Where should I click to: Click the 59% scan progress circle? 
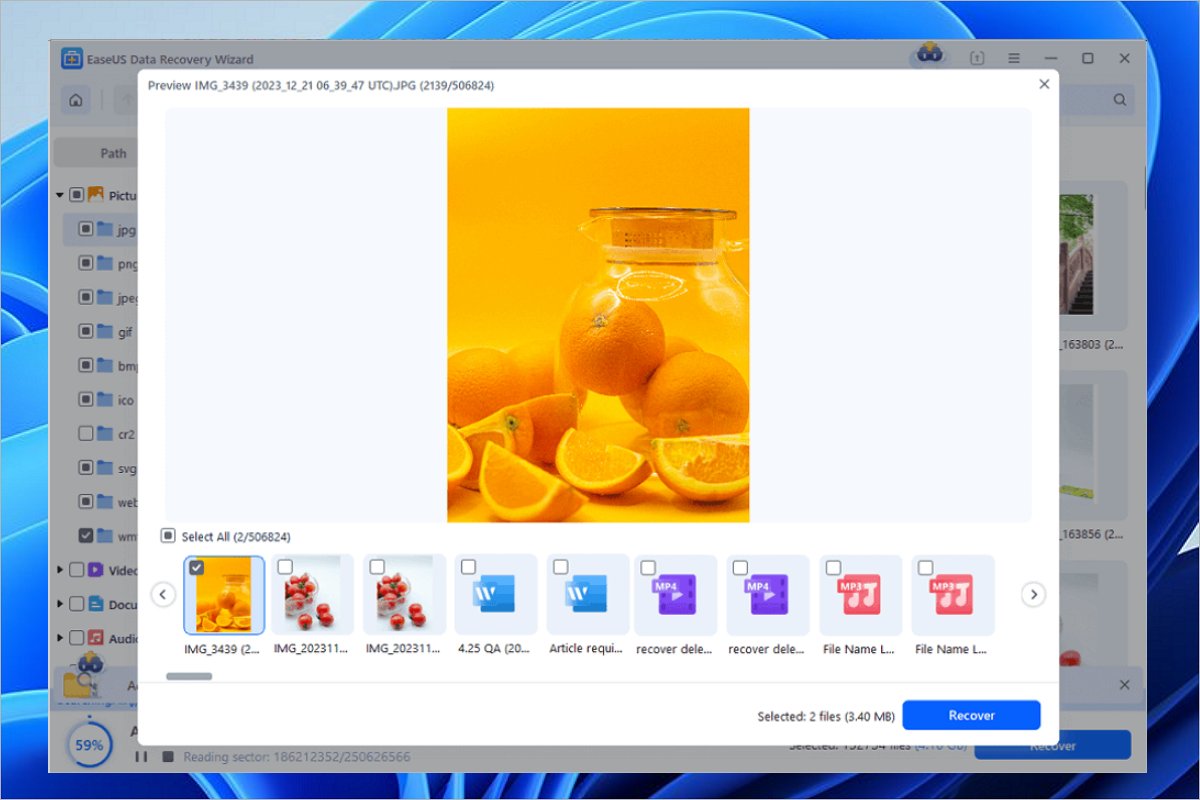click(89, 745)
